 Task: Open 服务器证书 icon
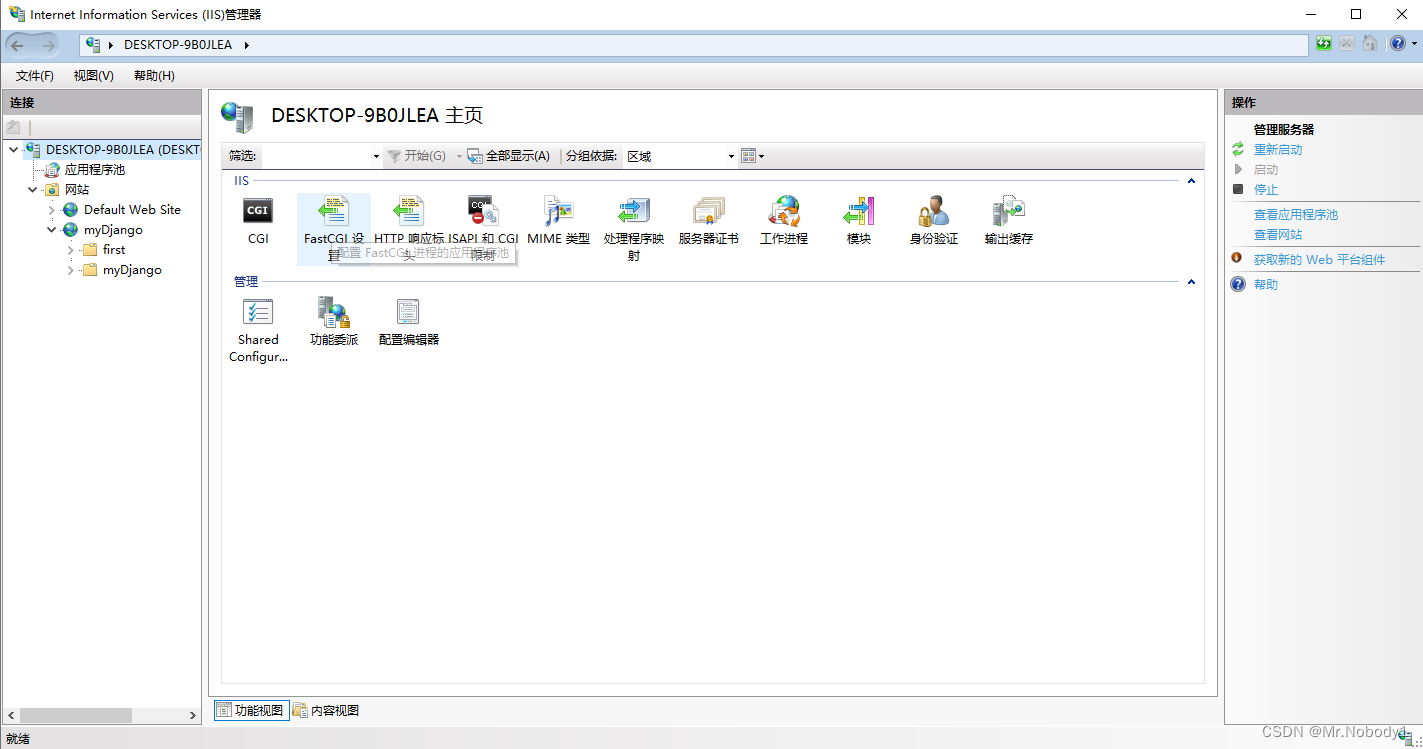(x=708, y=215)
